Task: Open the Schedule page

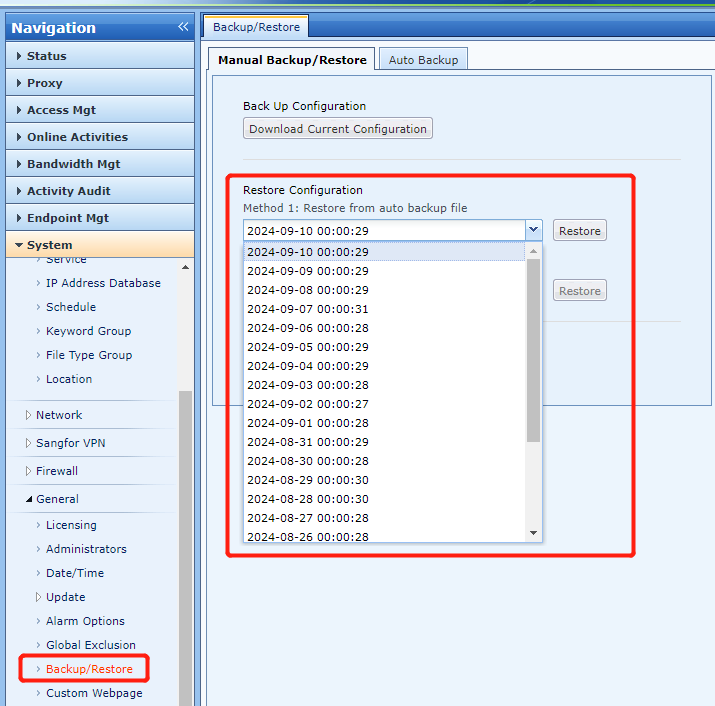Action: click(71, 307)
